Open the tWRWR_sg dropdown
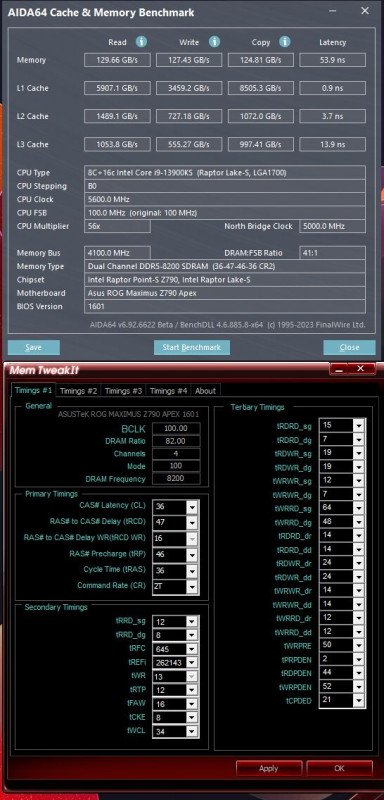The image size is (384, 800). 359,480
